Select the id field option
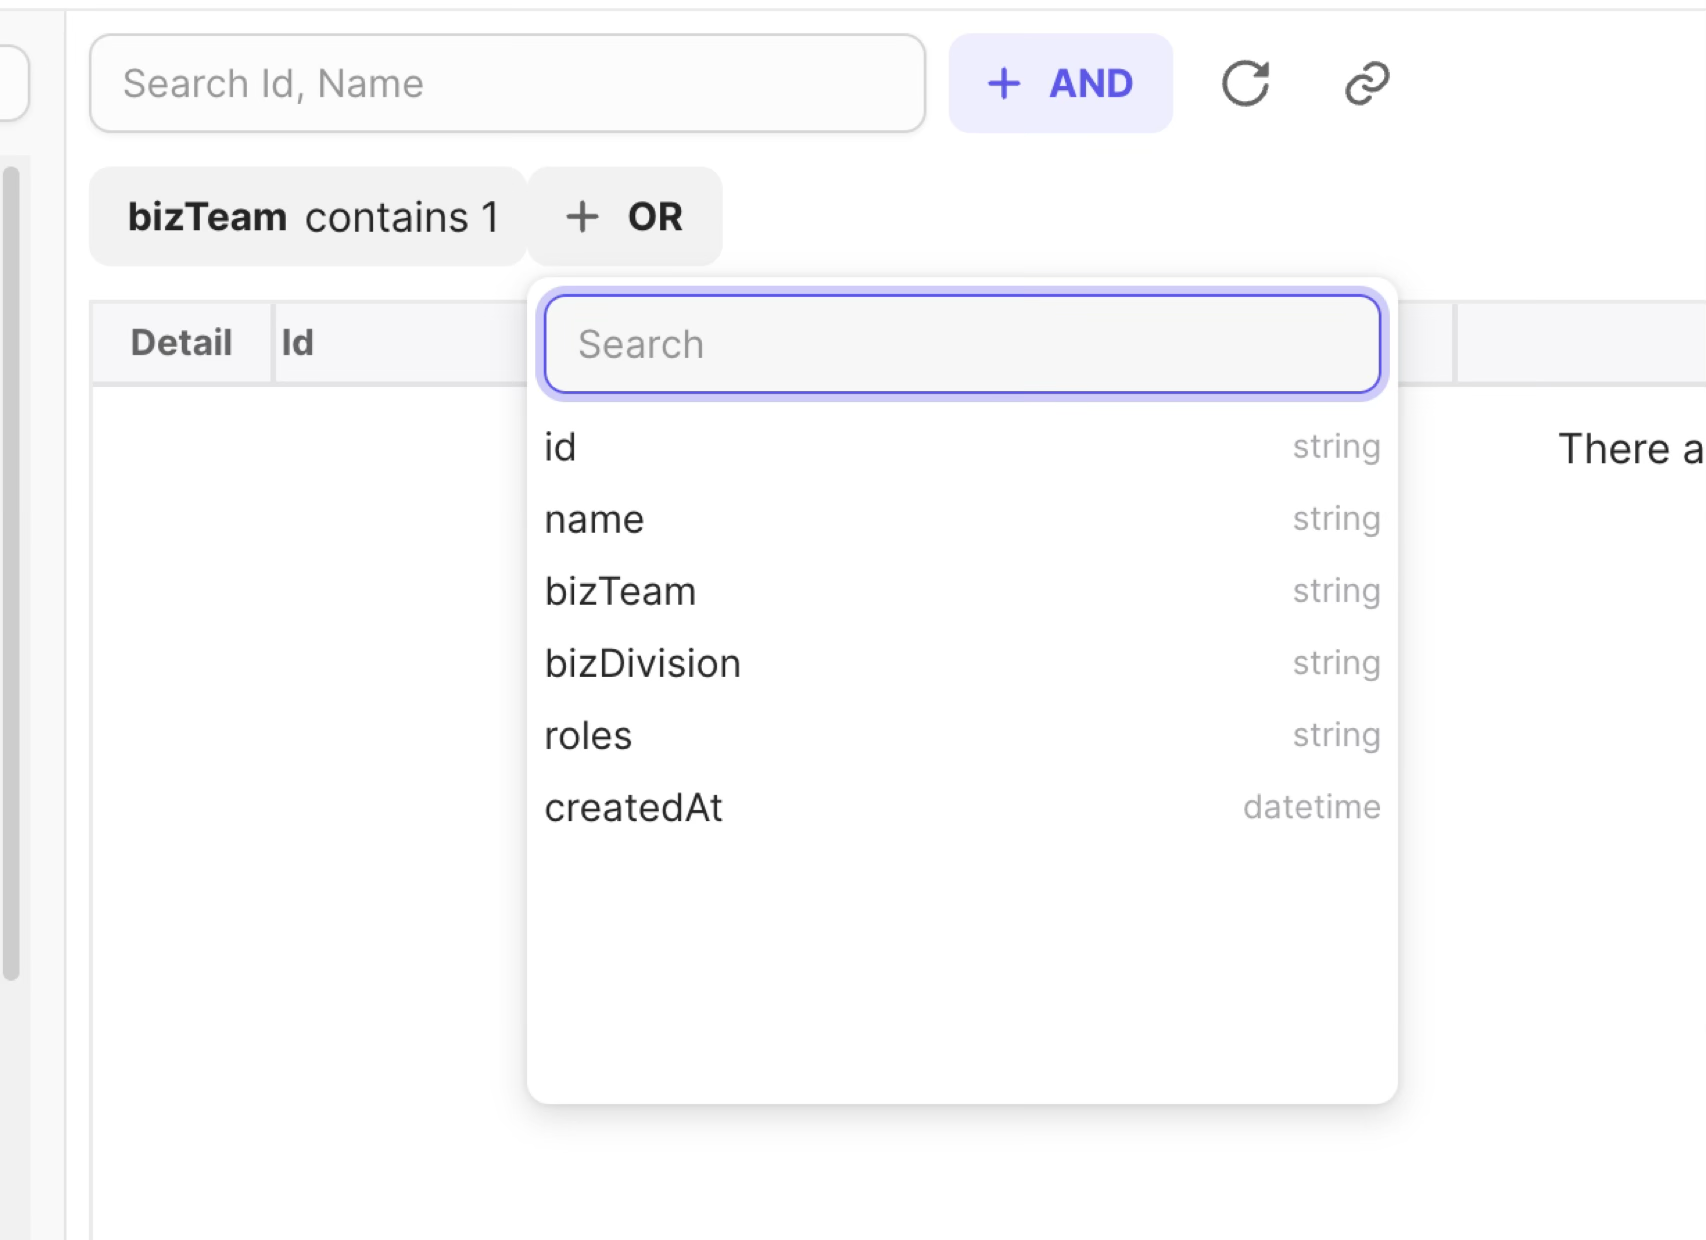 (x=561, y=447)
